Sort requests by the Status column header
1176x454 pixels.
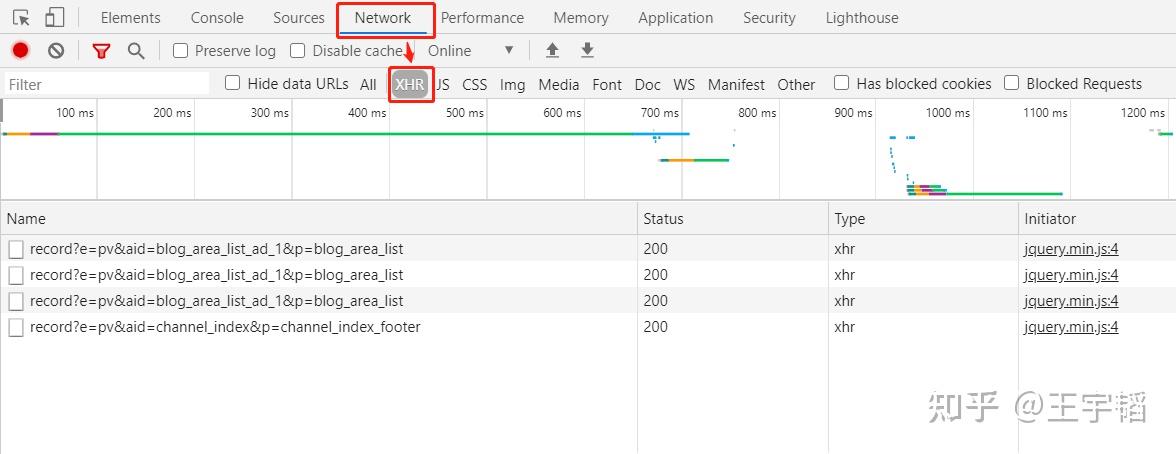[x=663, y=218]
